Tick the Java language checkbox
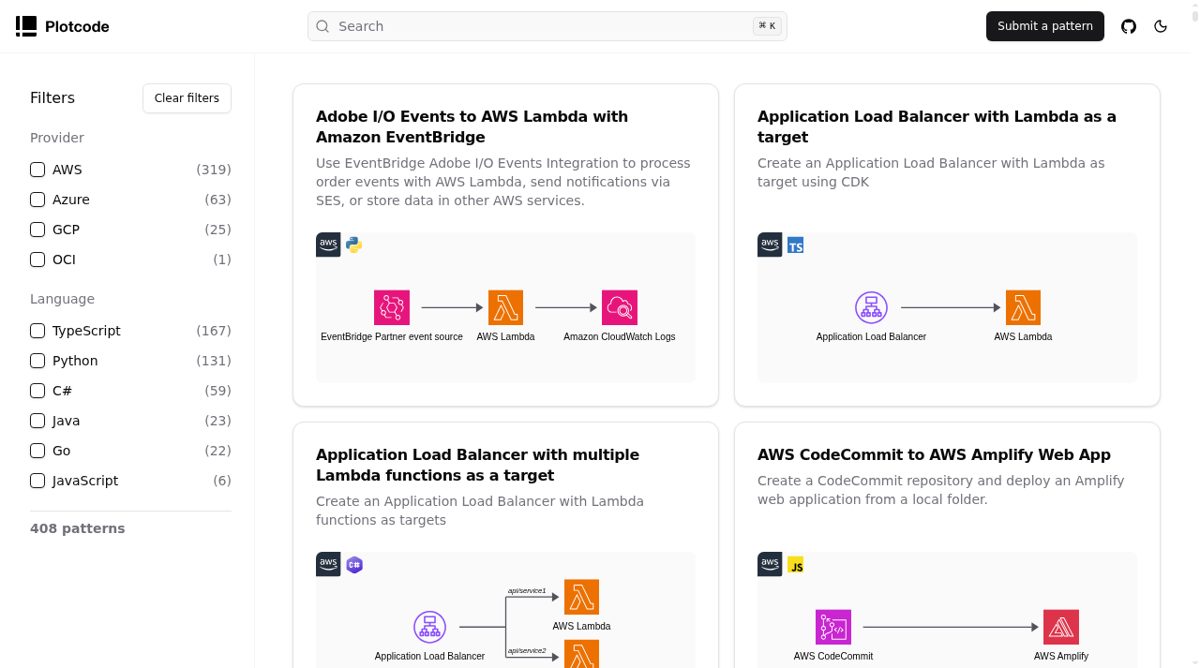1200x668 pixels. 38,421
